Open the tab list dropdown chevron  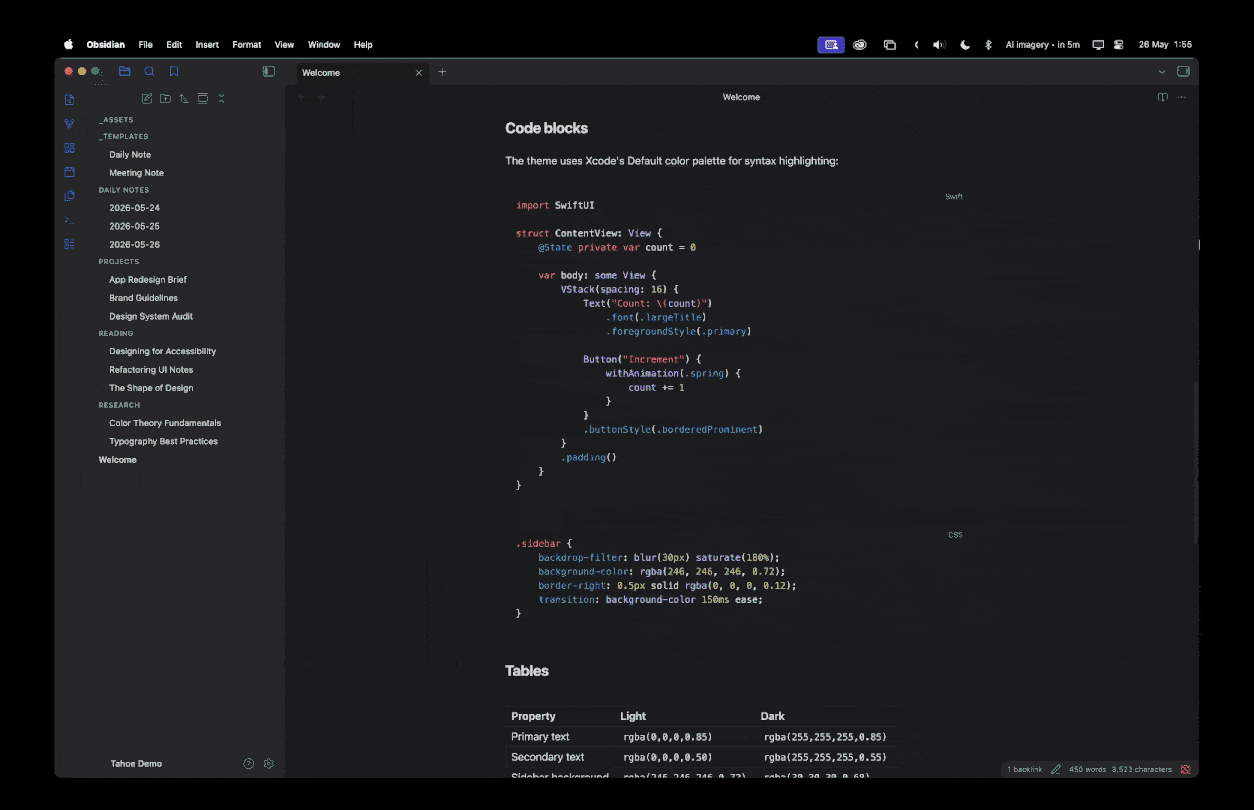coord(1162,72)
